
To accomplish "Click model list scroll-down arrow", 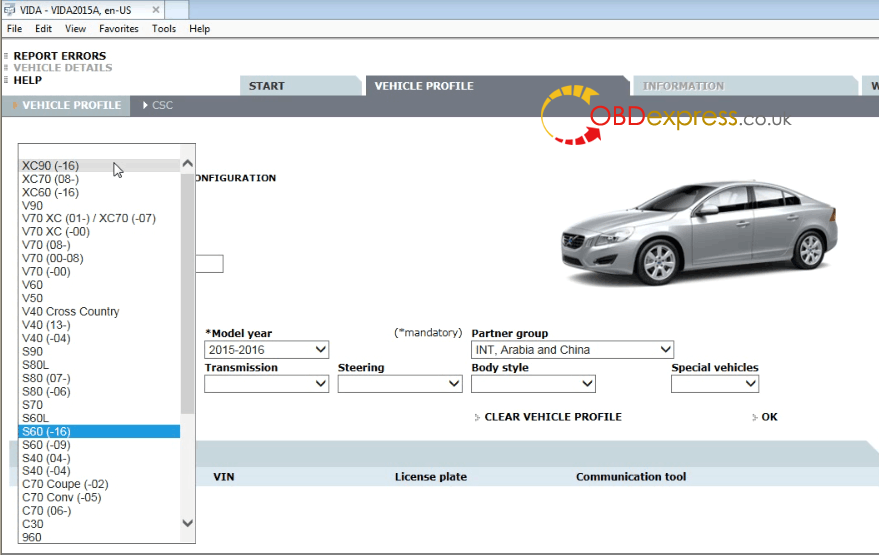I will [x=188, y=523].
